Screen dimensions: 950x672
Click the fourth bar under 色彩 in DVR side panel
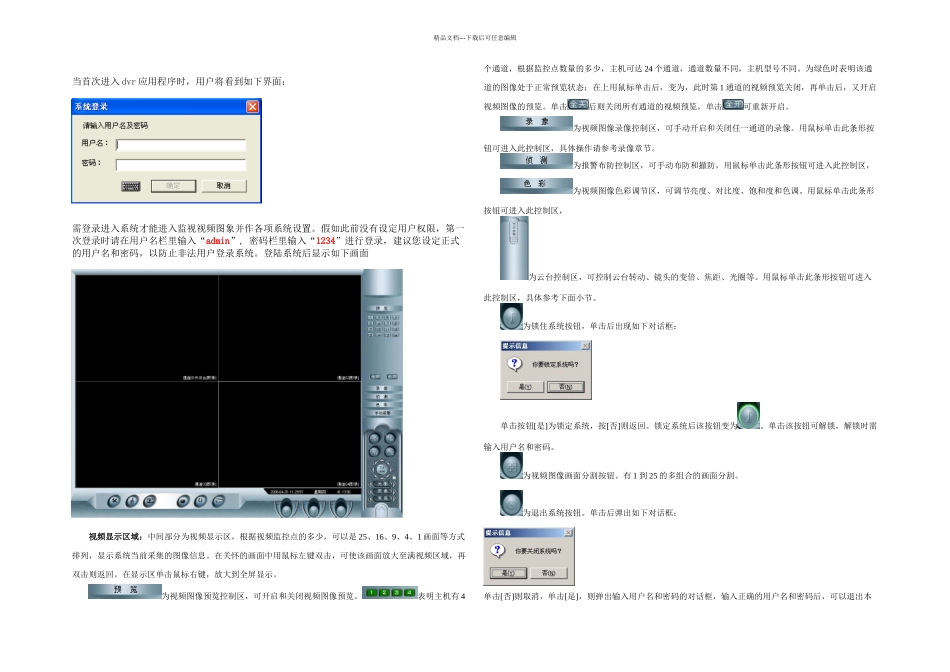tap(382, 413)
